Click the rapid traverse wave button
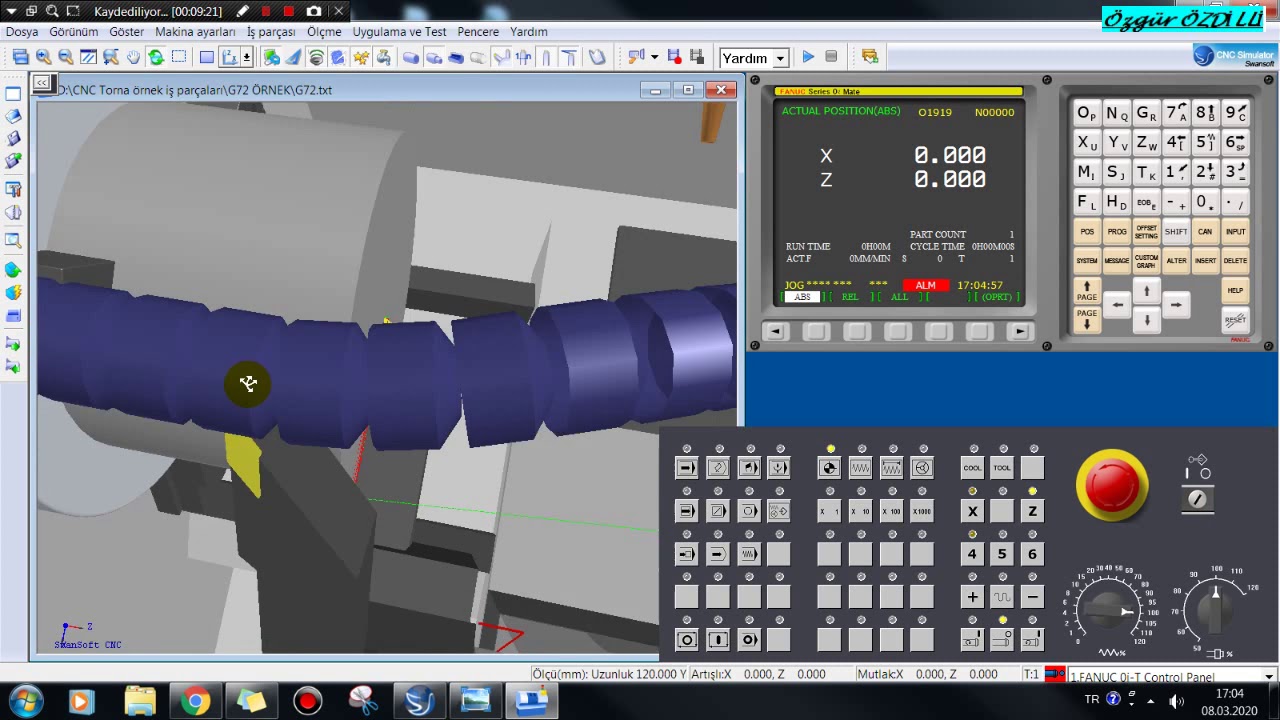The image size is (1280, 720). coord(1002,597)
